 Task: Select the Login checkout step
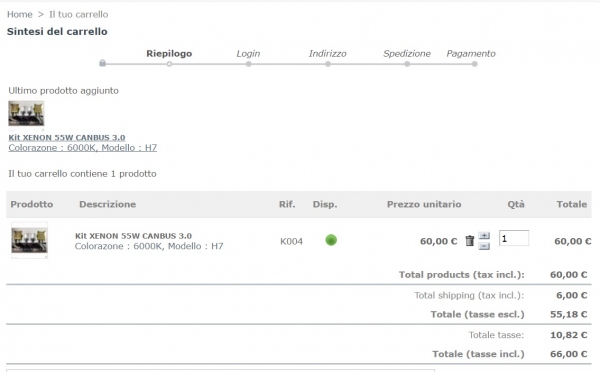point(248,54)
